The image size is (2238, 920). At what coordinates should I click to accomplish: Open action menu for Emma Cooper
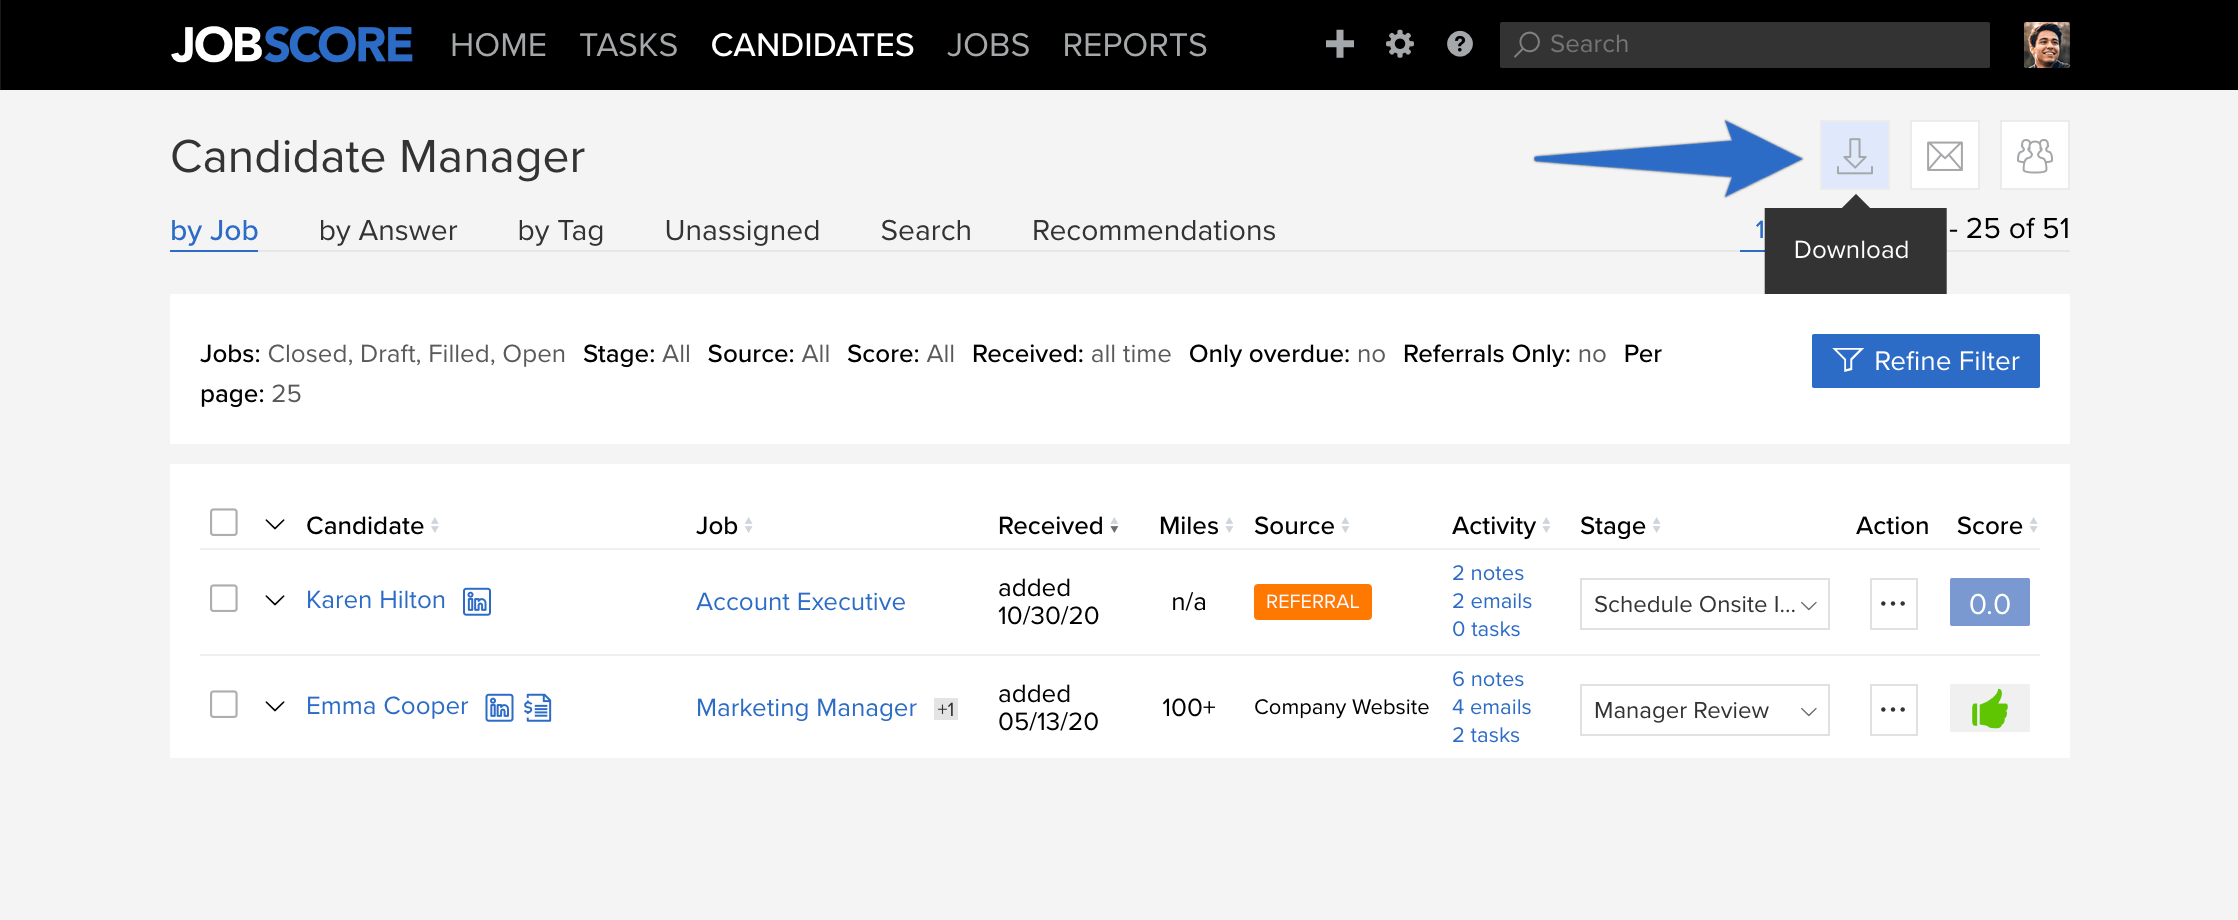[x=1893, y=710]
